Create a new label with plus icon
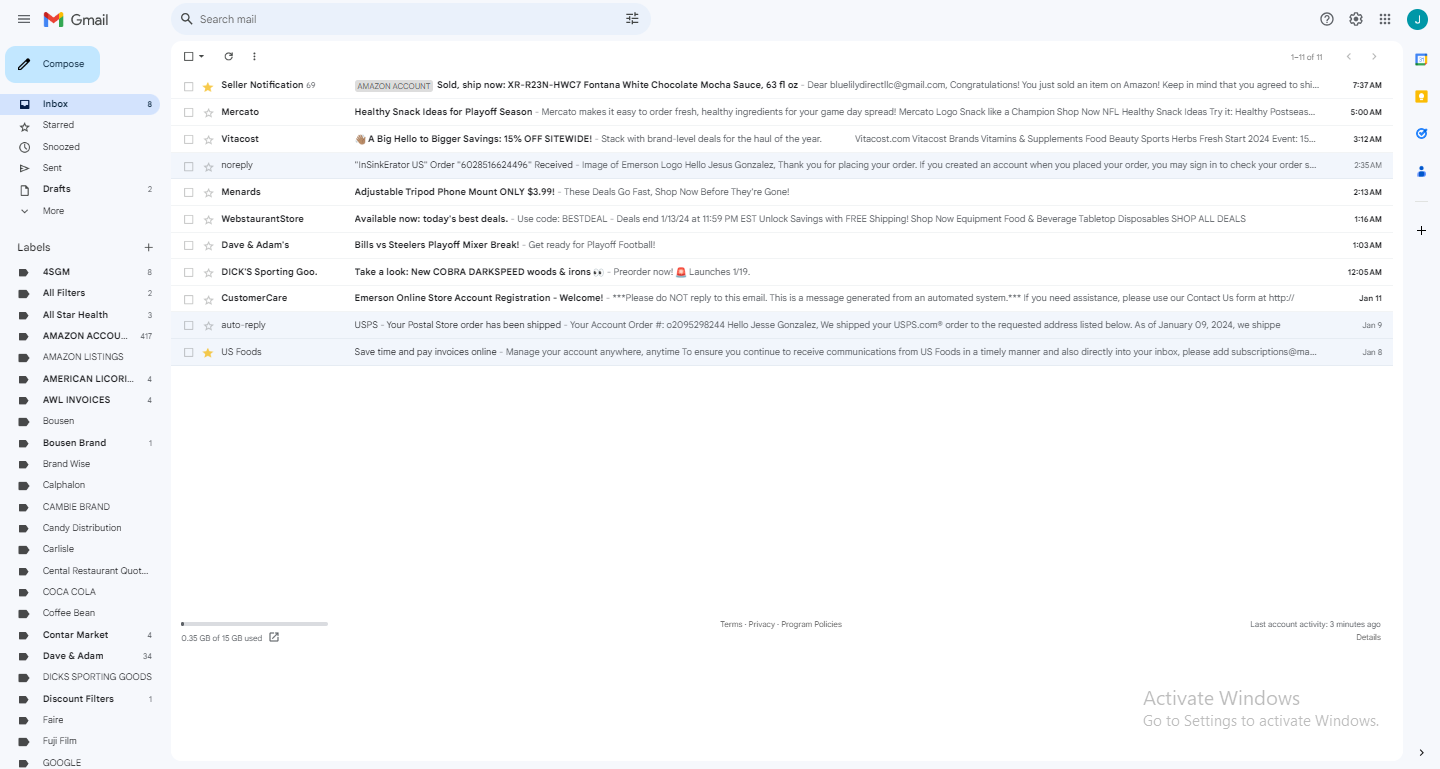The image size is (1440, 769). pos(148,247)
